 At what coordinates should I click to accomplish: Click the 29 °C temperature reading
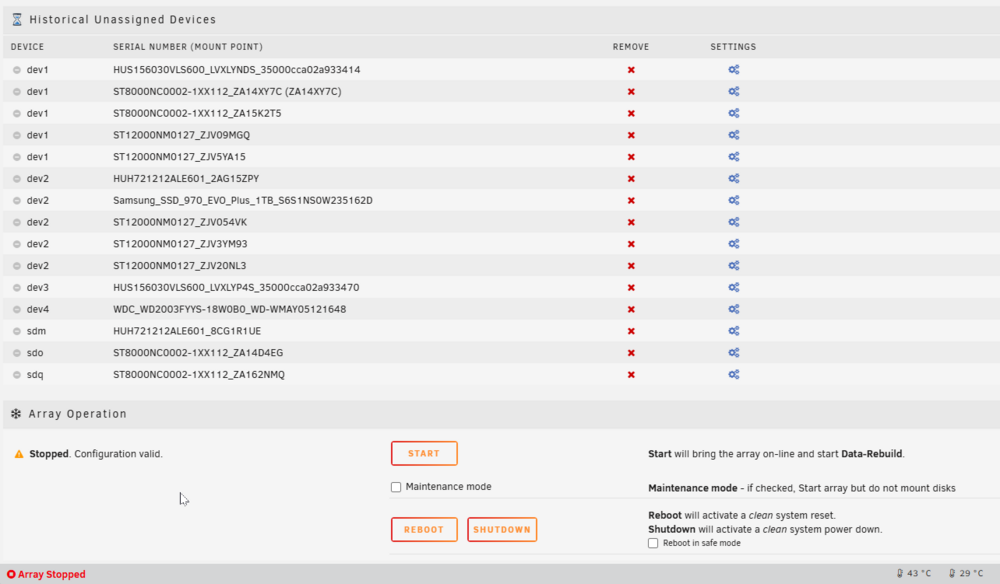[966, 574]
